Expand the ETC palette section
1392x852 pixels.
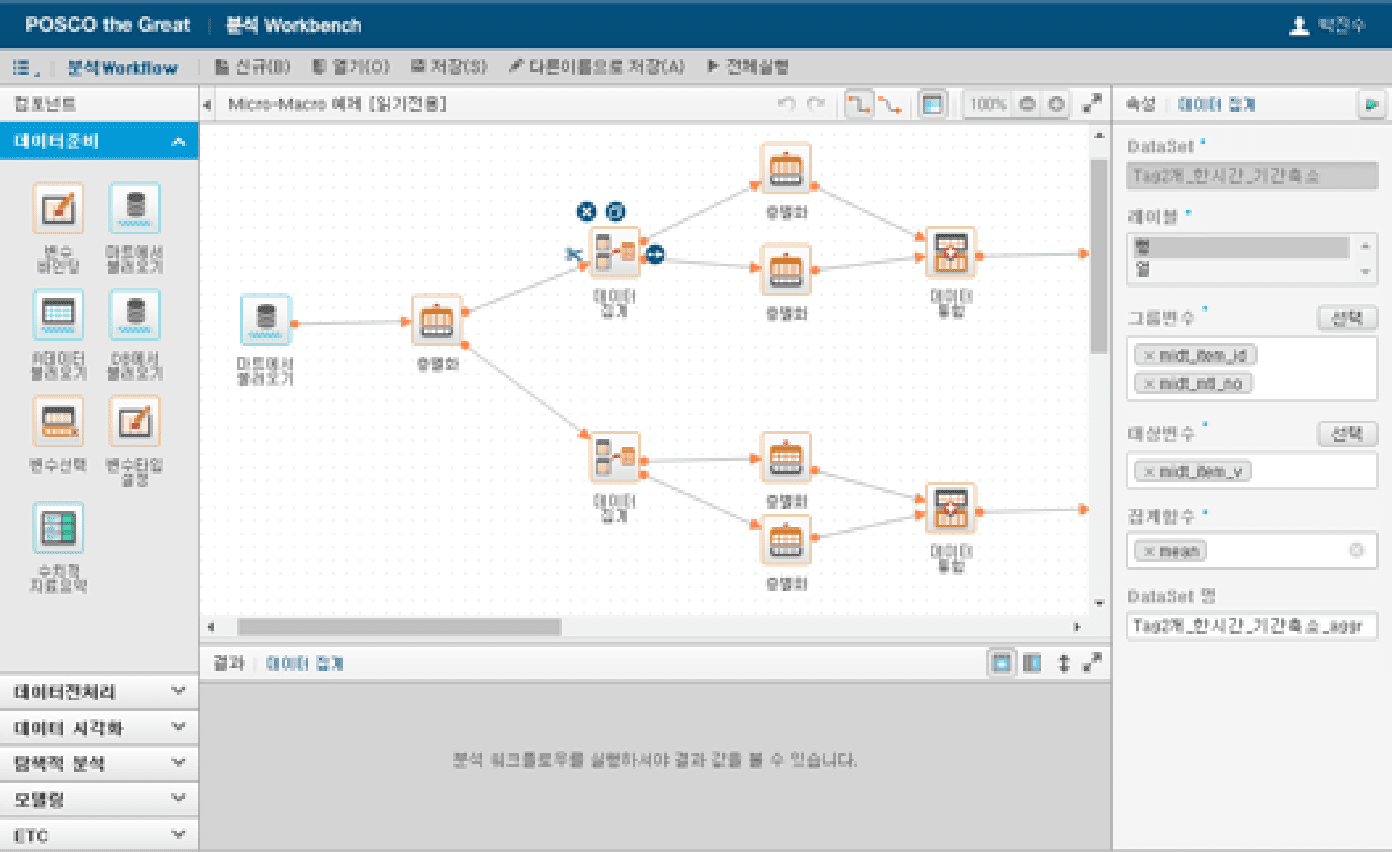click(x=99, y=834)
